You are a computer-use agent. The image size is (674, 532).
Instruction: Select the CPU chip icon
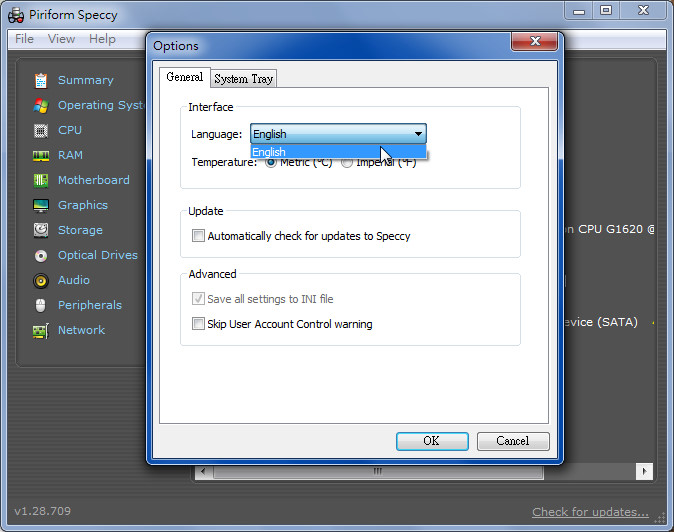pyautogui.click(x=41, y=130)
